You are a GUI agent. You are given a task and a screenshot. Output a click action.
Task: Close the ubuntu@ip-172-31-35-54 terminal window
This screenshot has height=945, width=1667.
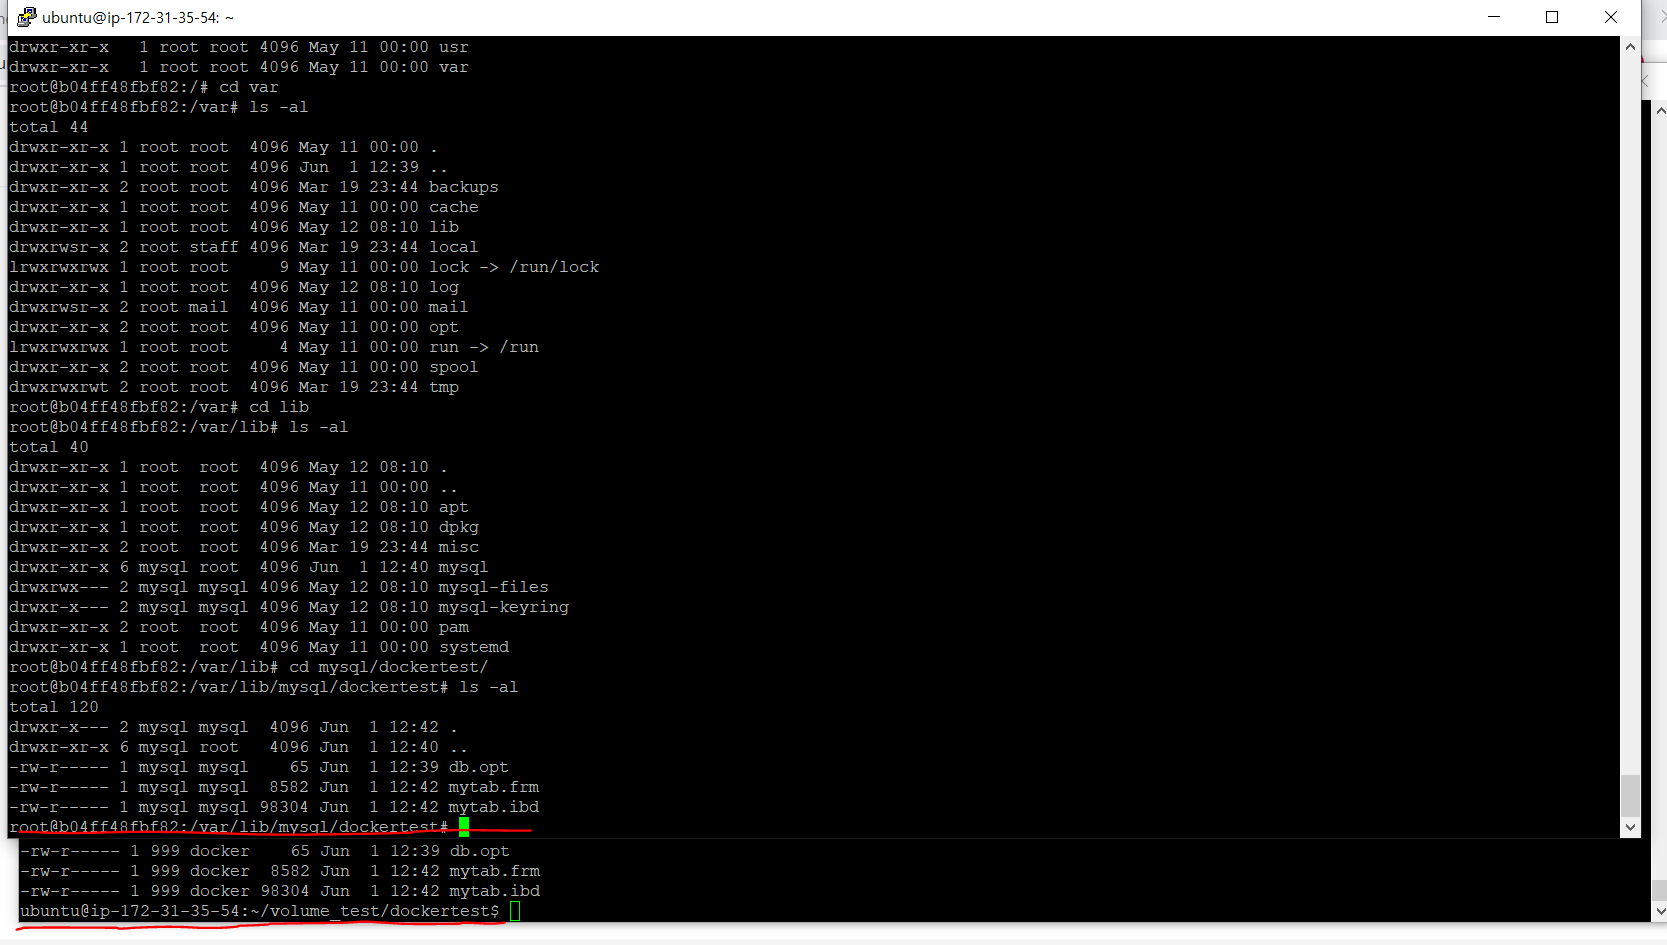coord(1610,17)
